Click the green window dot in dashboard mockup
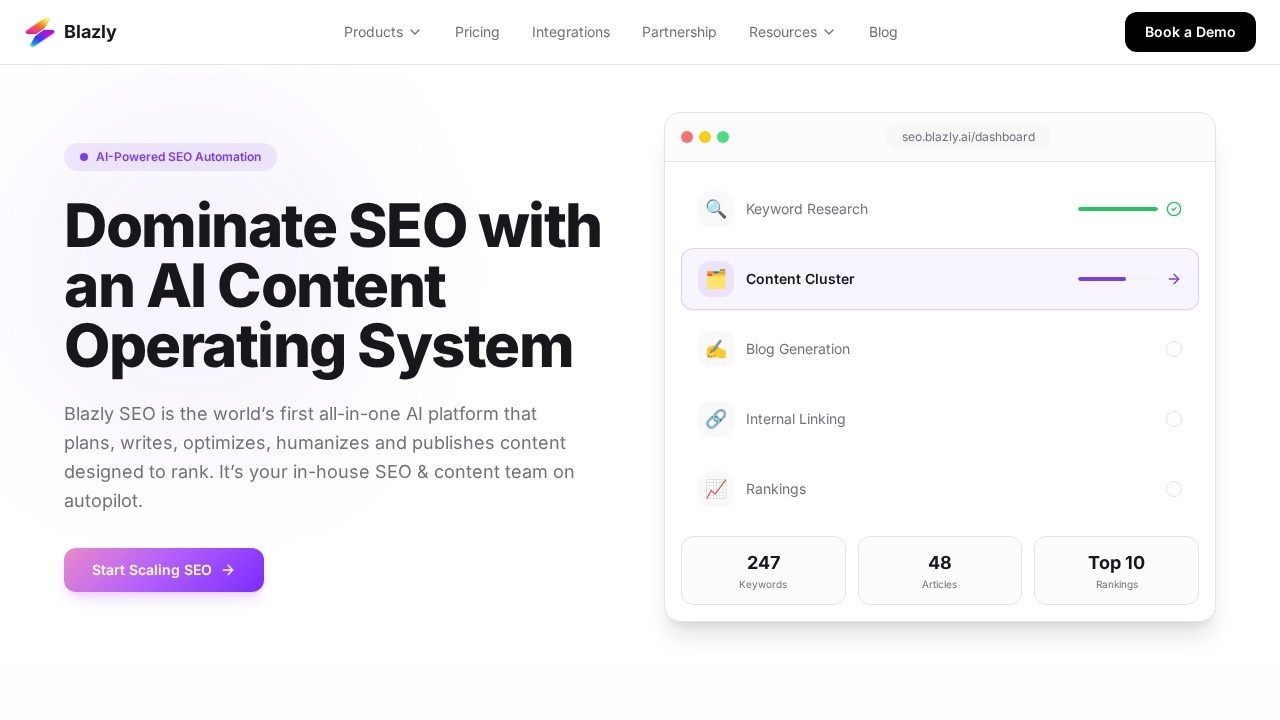 click(723, 137)
